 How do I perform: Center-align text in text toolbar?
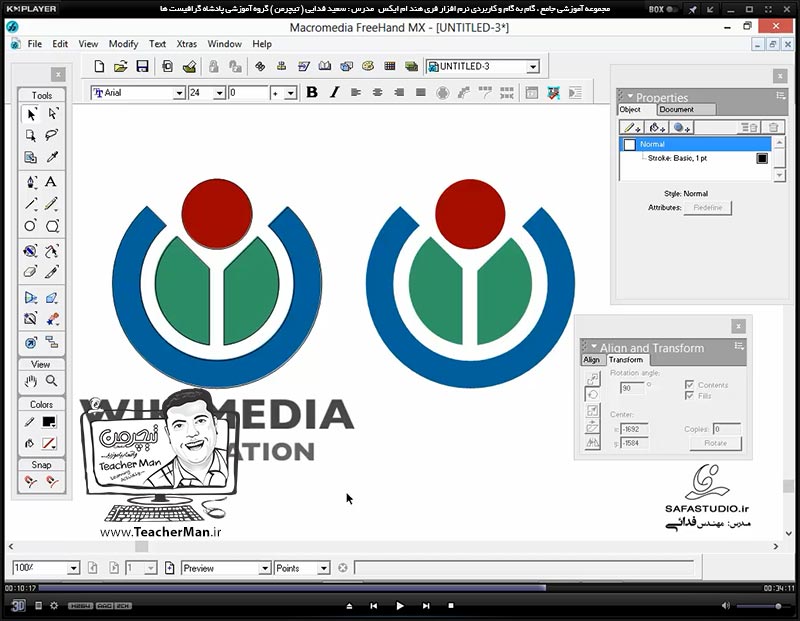(x=378, y=92)
